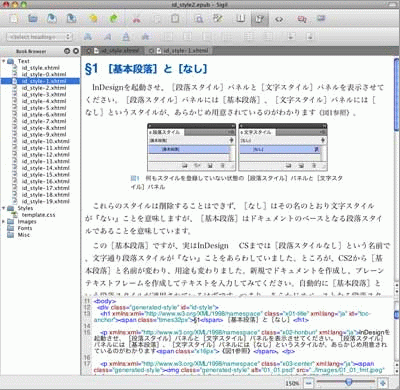Float the Book Browser panel

67,51
